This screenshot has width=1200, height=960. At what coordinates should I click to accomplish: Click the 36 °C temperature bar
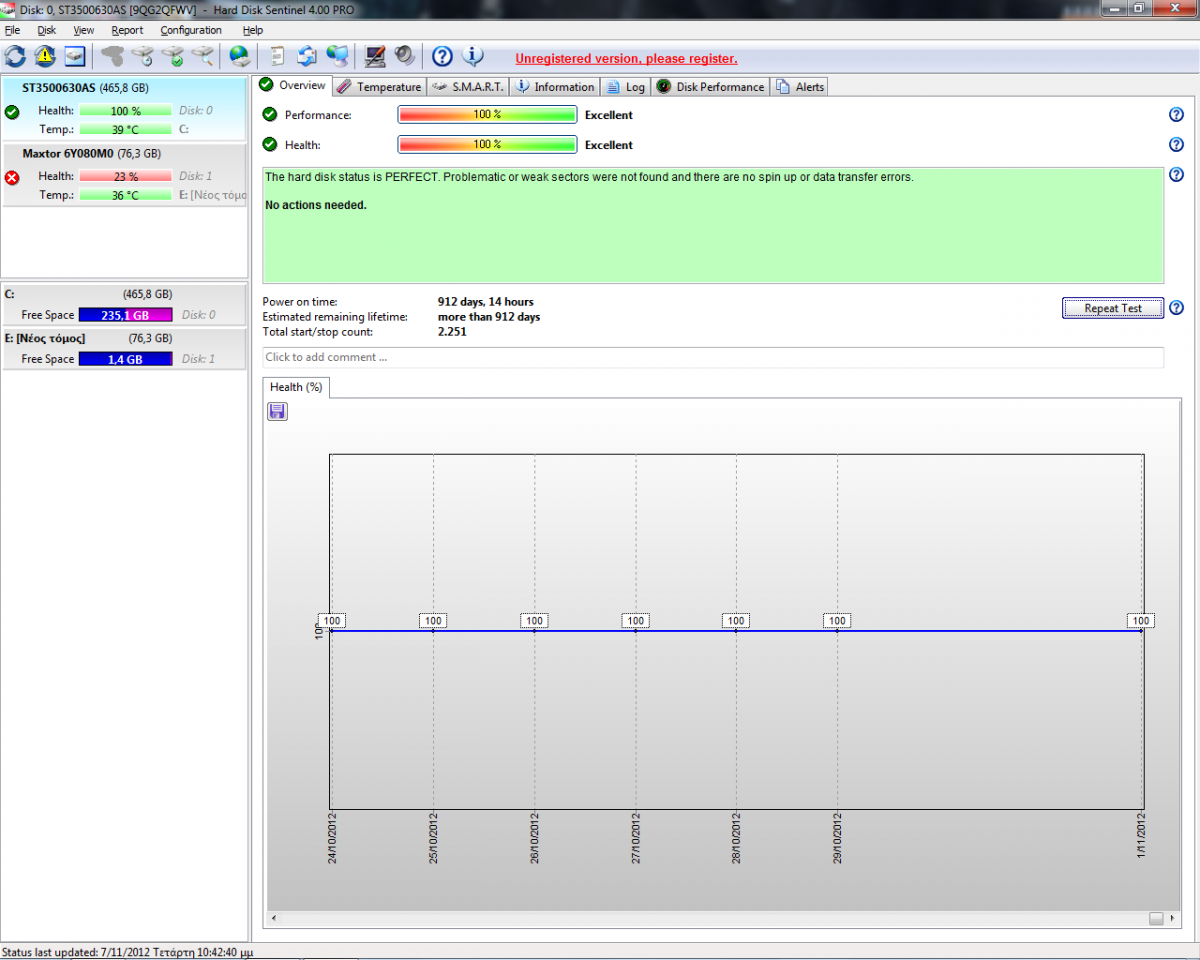tap(125, 195)
